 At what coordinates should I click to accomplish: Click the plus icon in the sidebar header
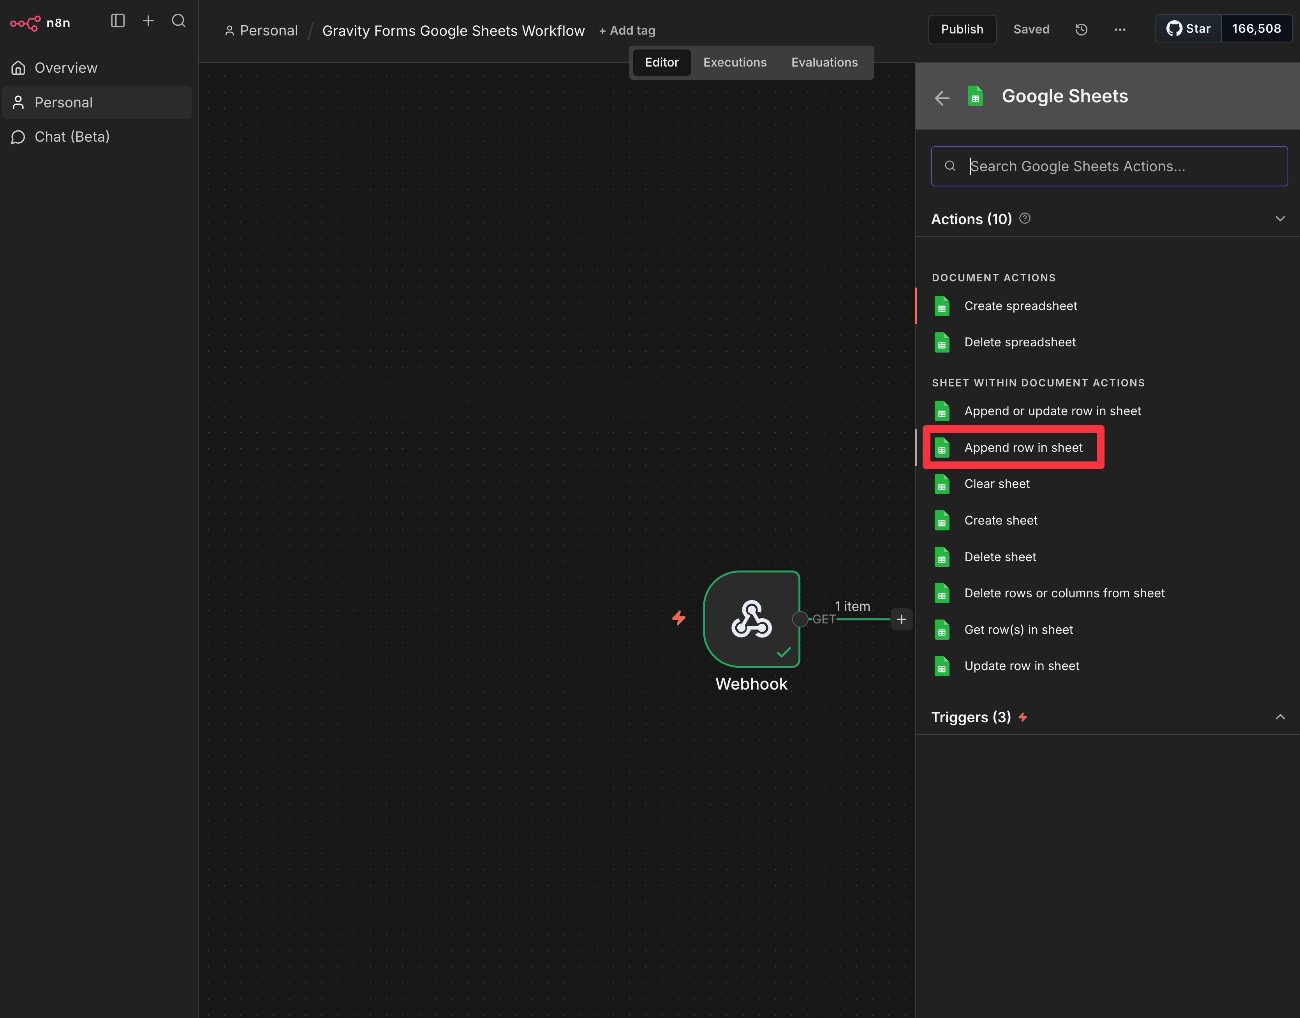148,21
